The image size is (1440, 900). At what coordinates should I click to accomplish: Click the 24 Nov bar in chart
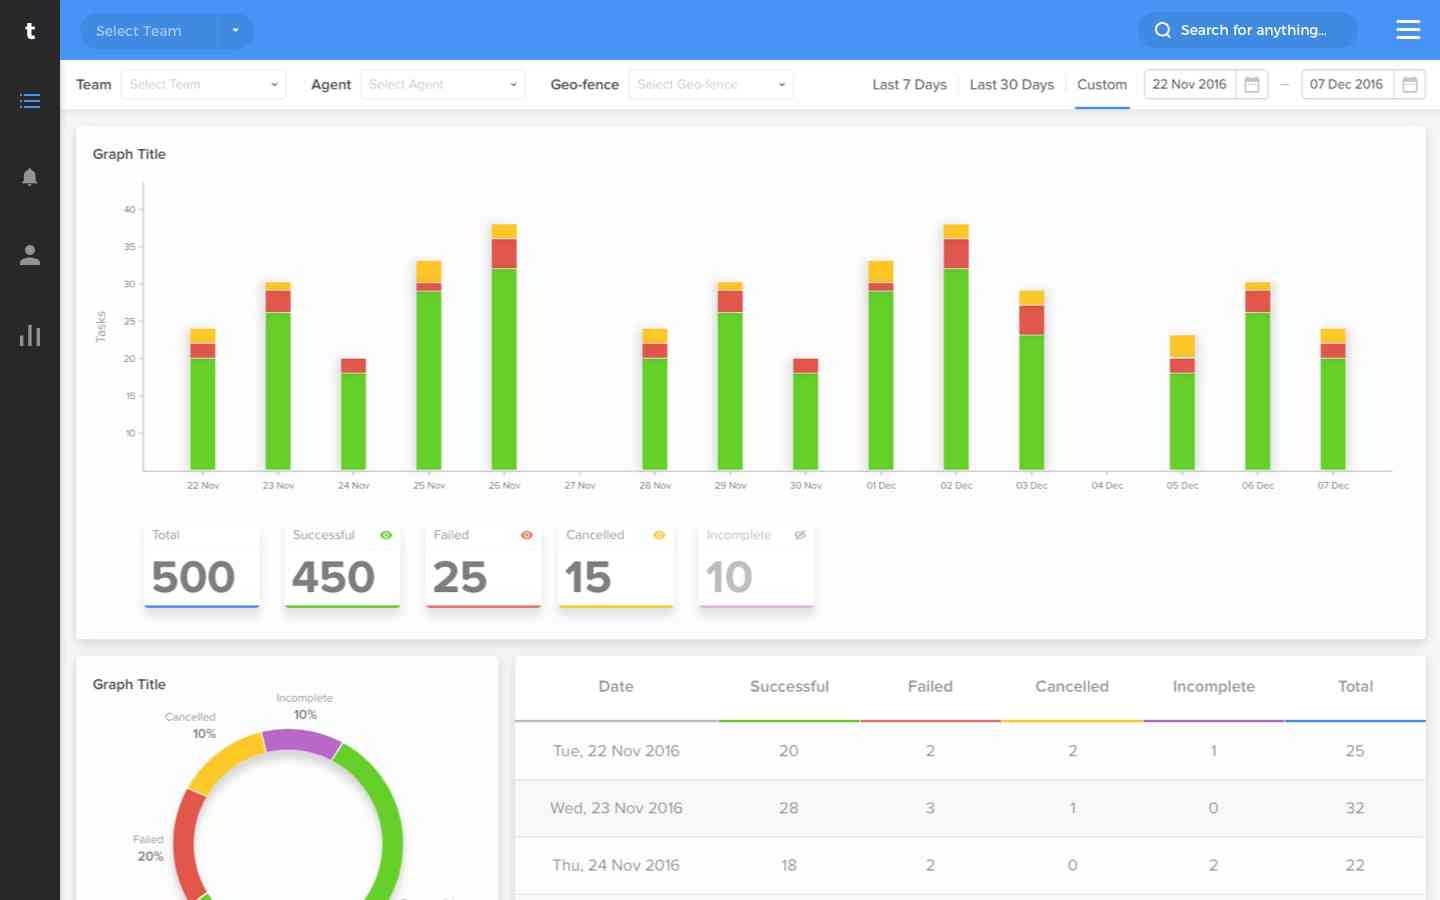pos(353,414)
